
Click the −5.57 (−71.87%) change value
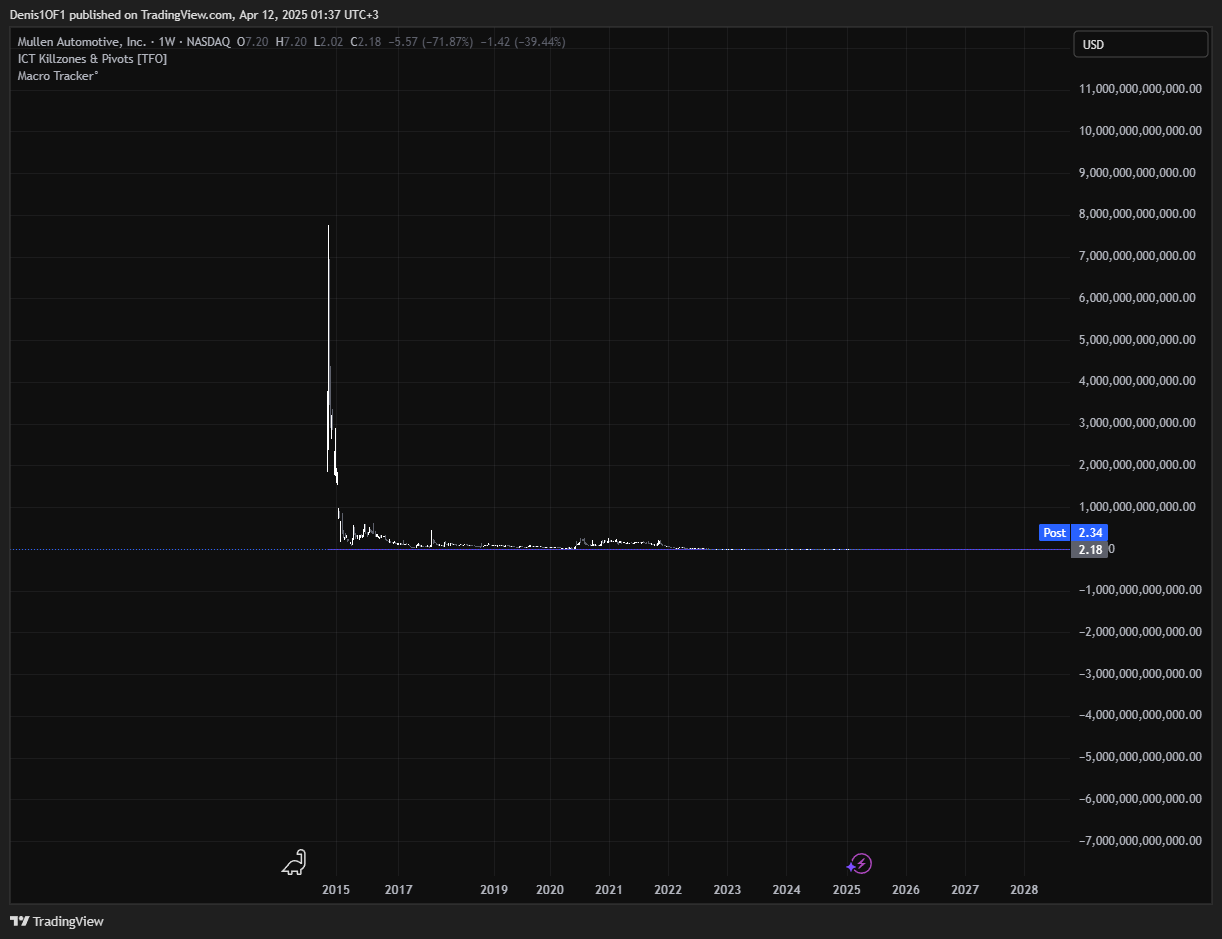click(x=431, y=42)
